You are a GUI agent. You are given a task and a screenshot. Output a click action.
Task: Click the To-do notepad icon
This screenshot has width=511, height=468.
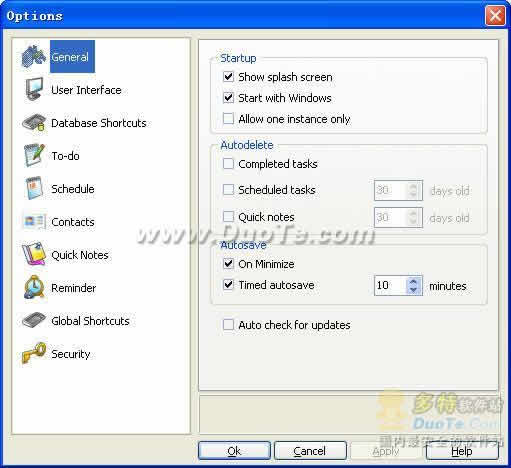pos(34,155)
